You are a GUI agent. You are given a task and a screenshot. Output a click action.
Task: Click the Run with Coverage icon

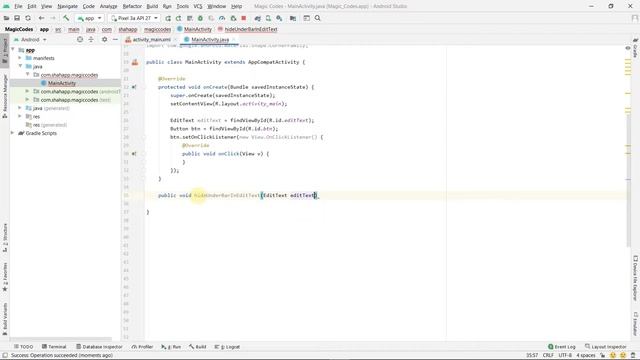click(x=211, y=18)
